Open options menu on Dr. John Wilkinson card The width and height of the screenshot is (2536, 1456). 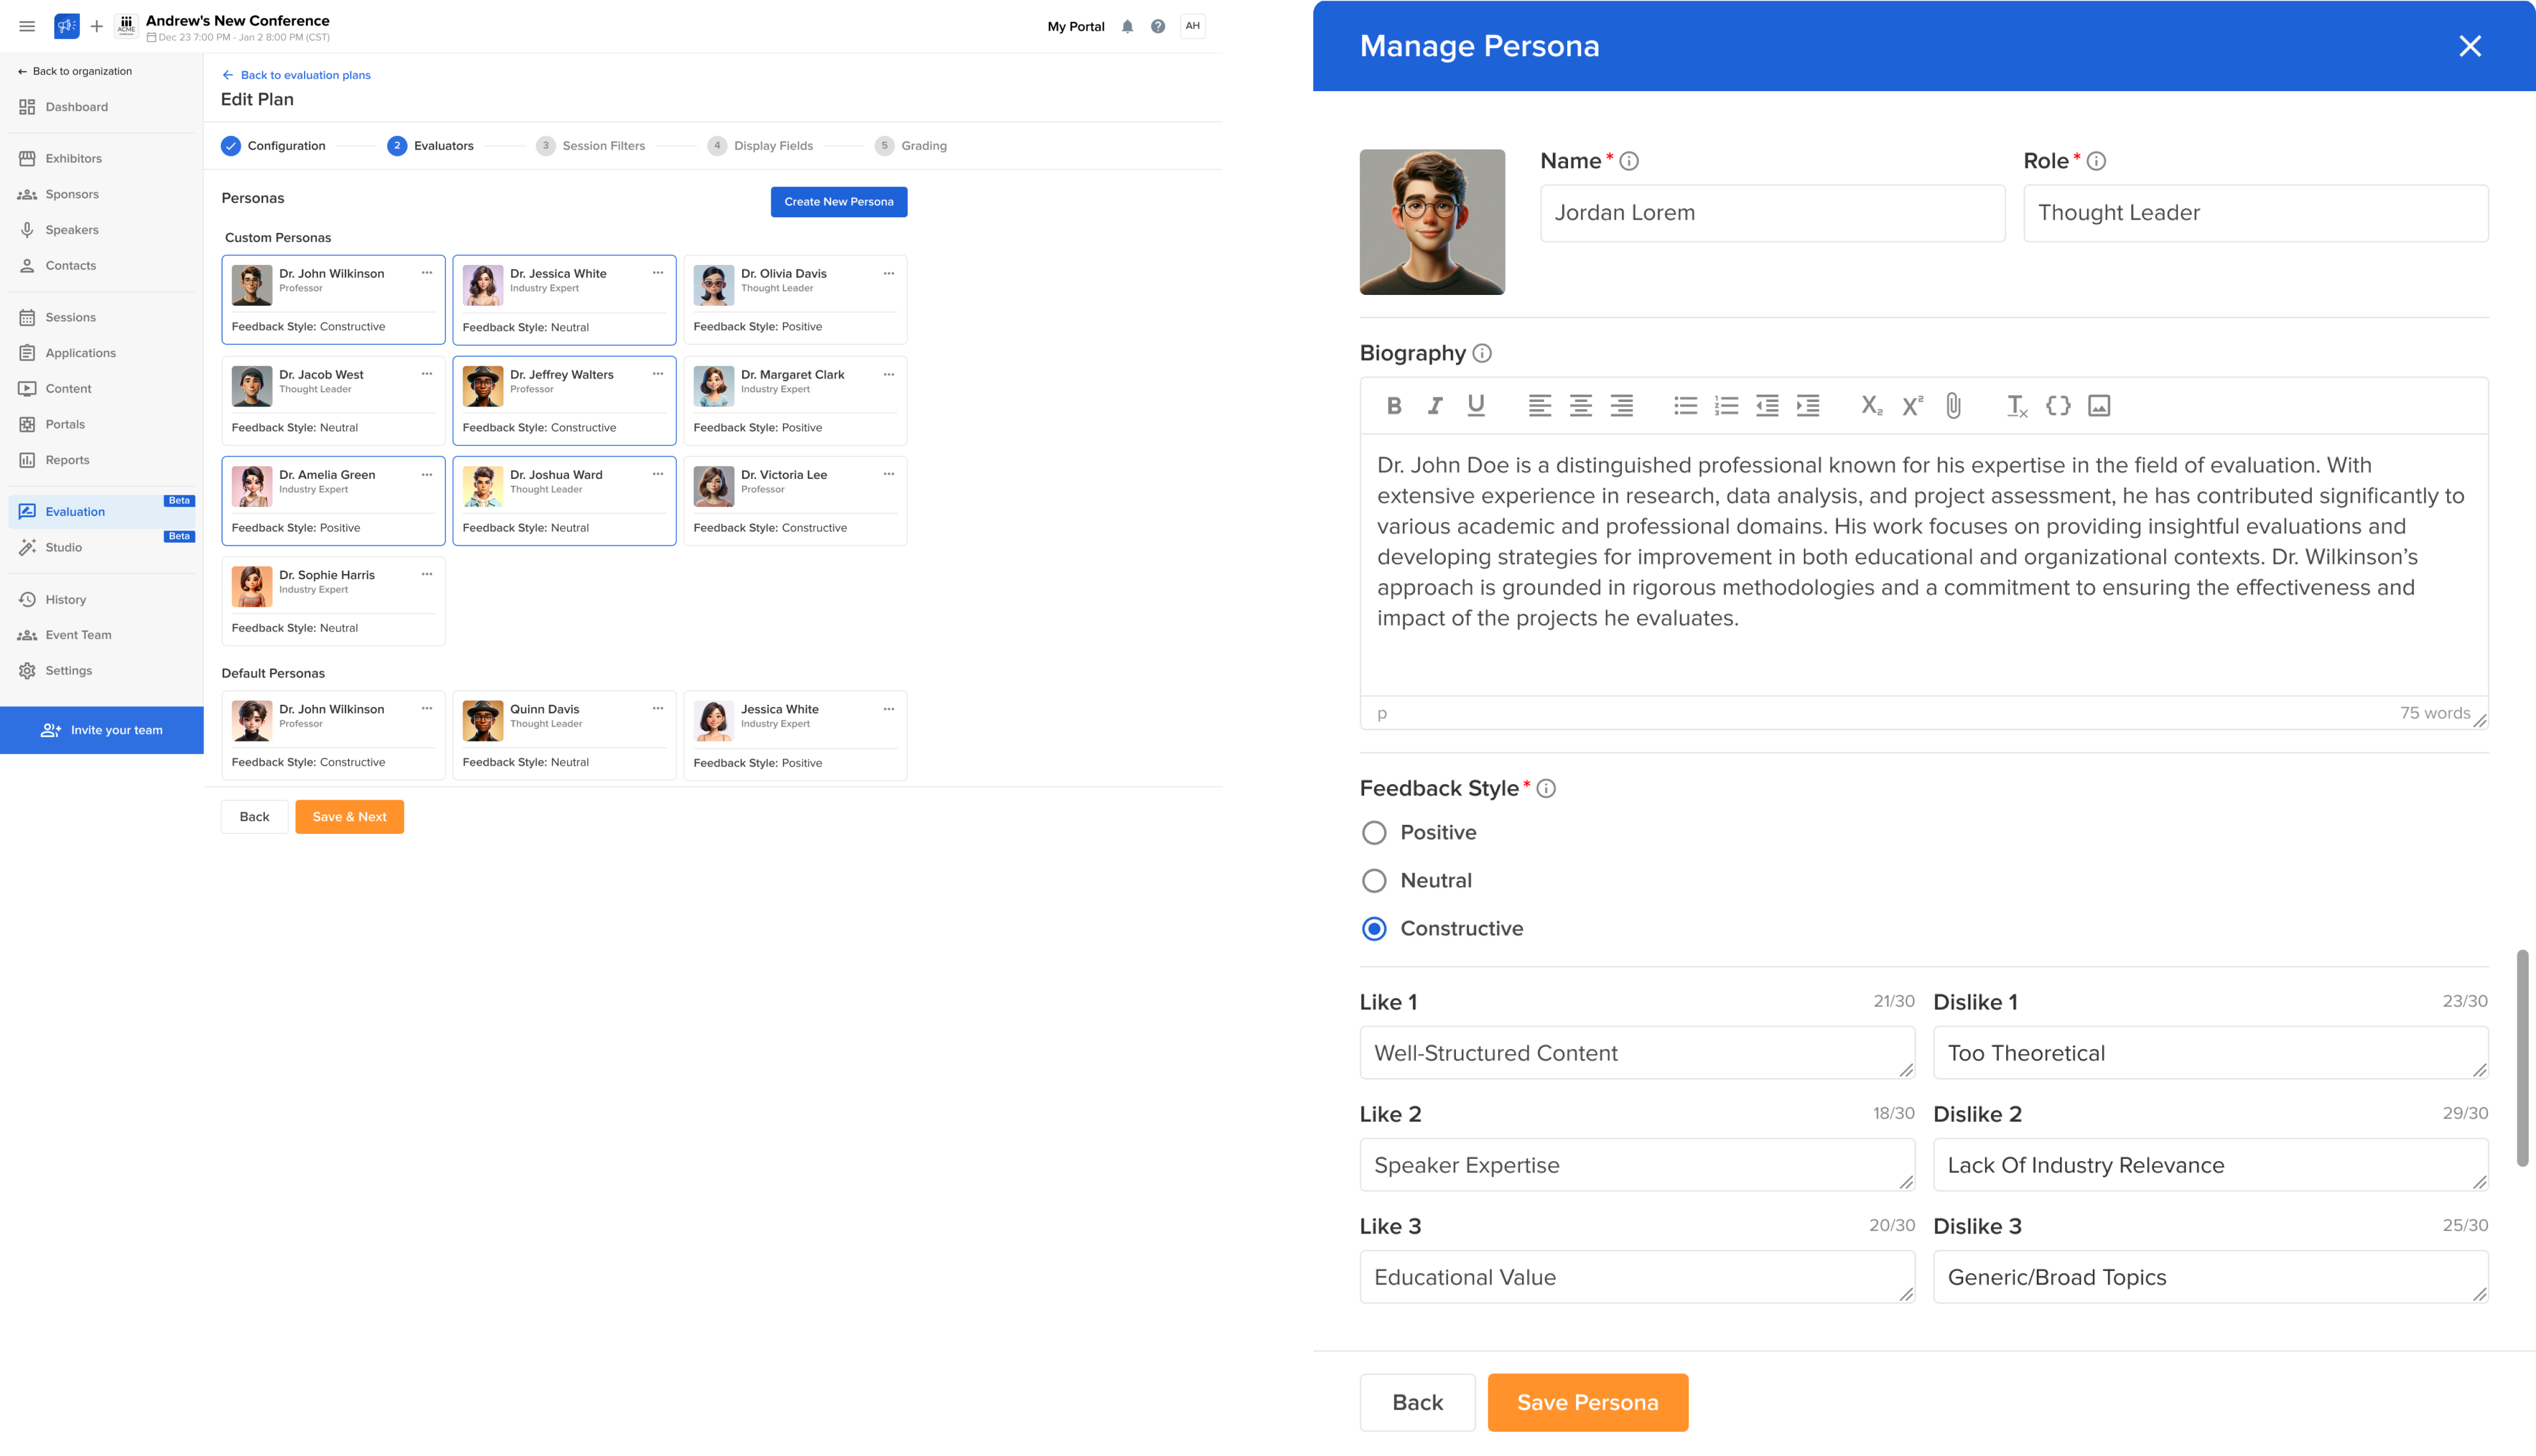pyautogui.click(x=426, y=272)
